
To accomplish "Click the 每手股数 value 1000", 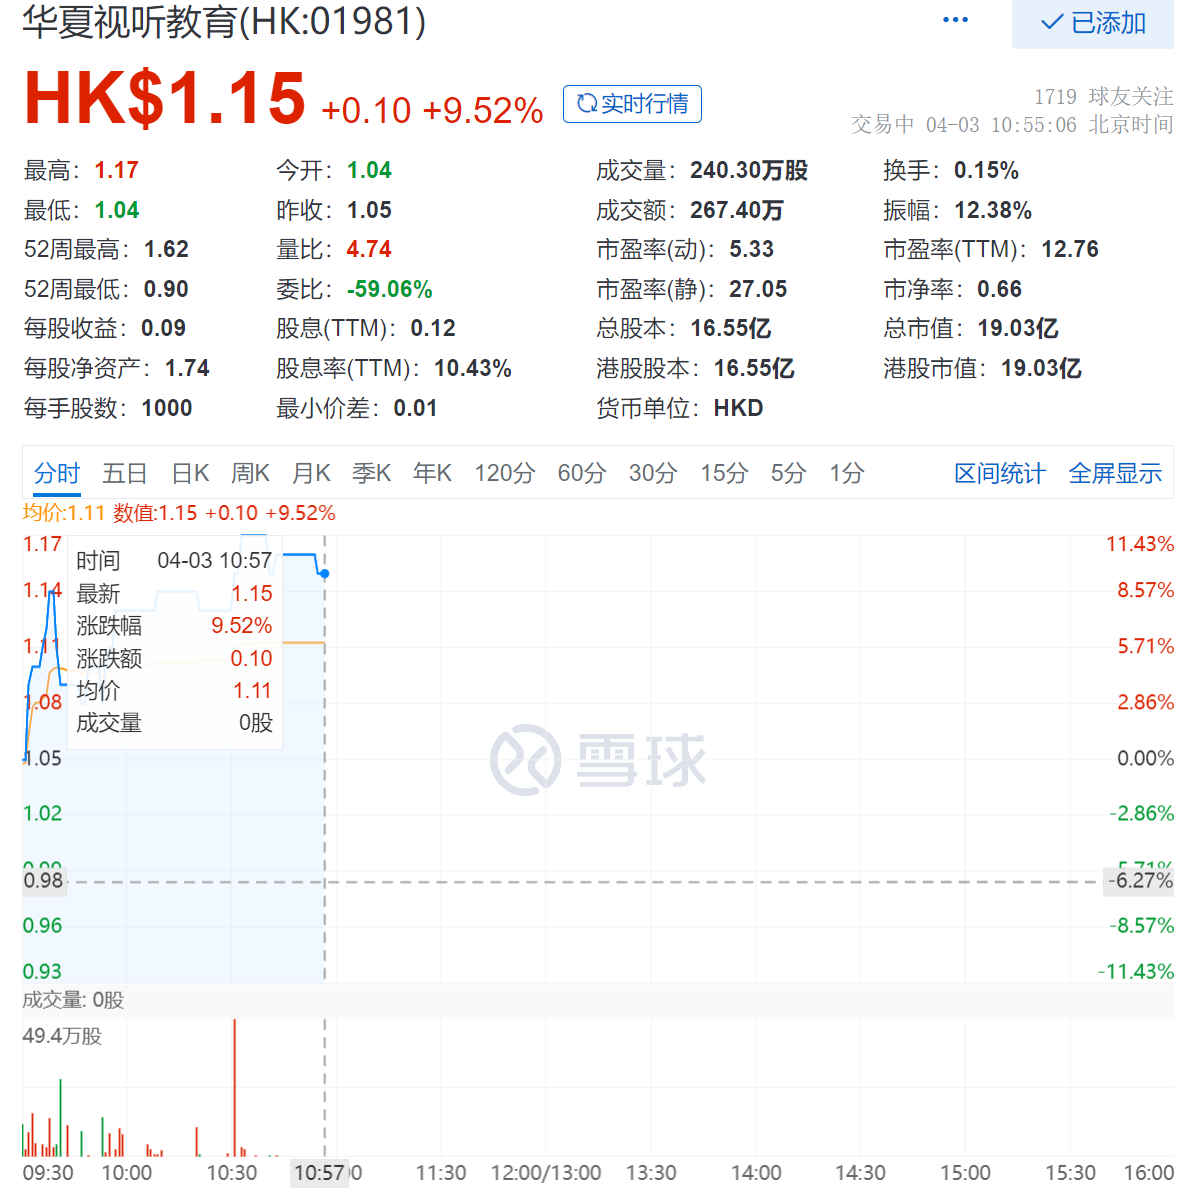I will point(166,408).
